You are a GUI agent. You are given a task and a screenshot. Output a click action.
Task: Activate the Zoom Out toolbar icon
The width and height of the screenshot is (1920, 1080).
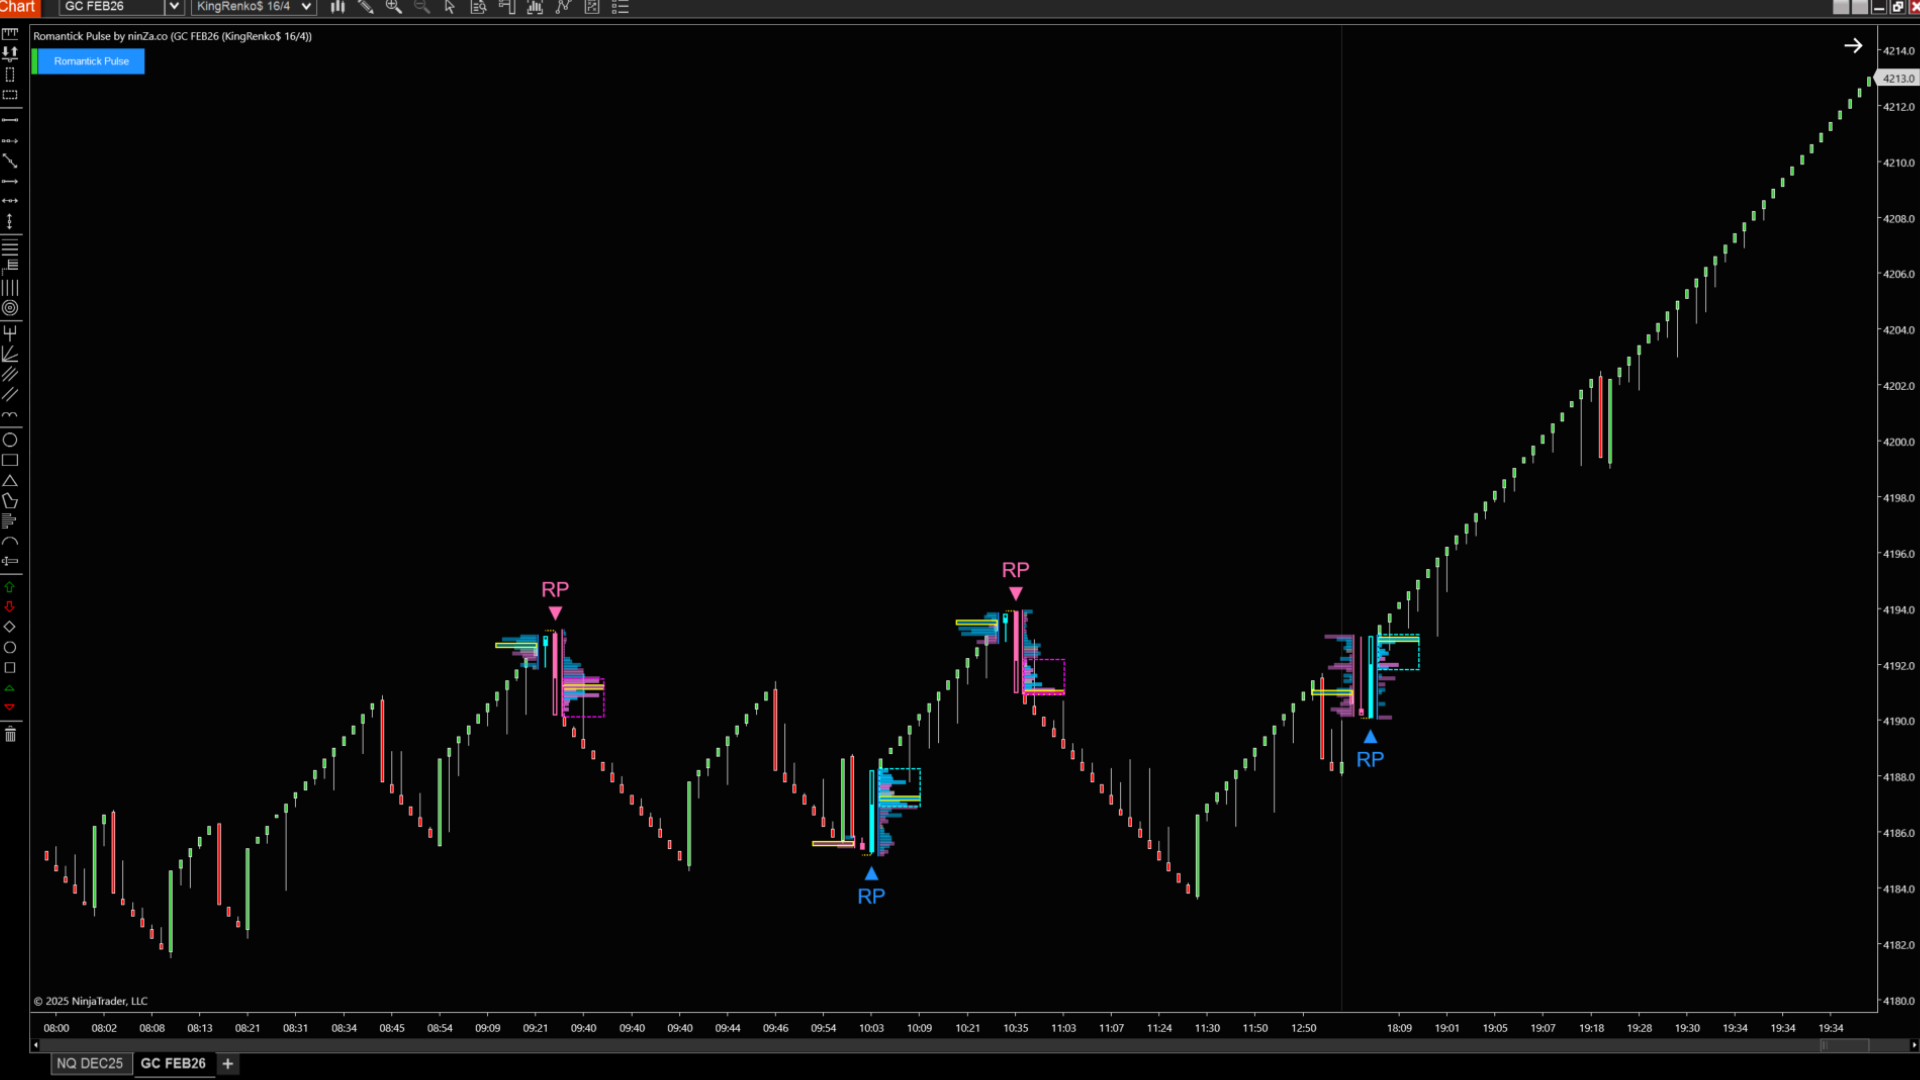pyautogui.click(x=422, y=7)
